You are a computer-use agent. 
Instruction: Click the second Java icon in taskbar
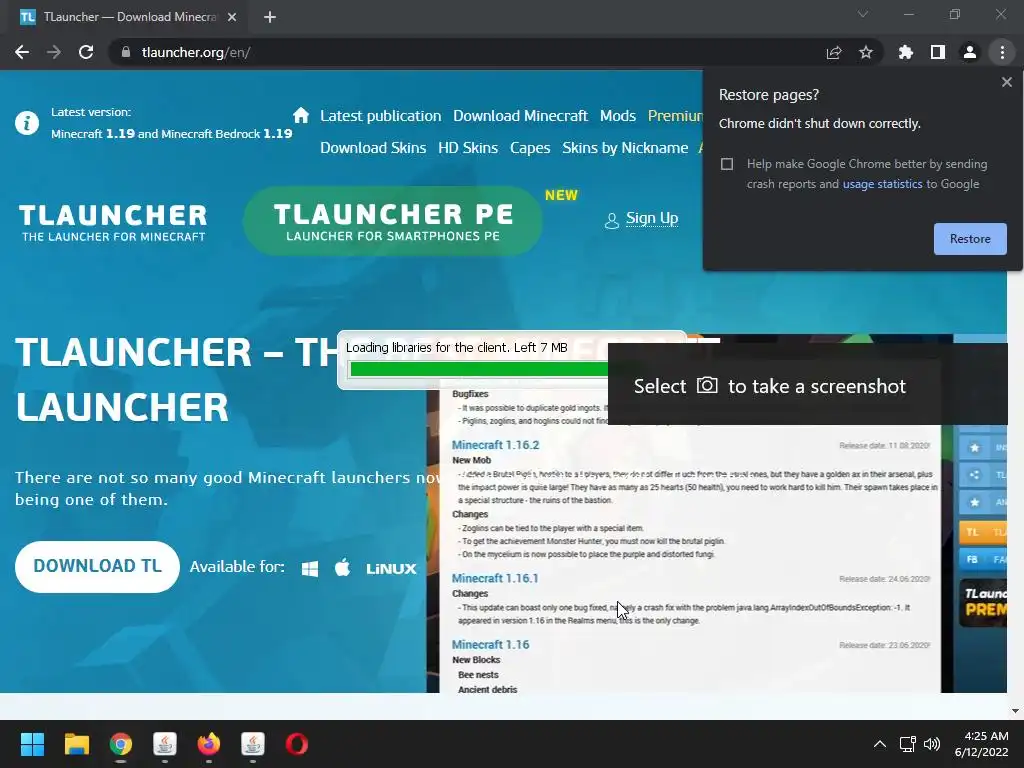click(253, 744)
